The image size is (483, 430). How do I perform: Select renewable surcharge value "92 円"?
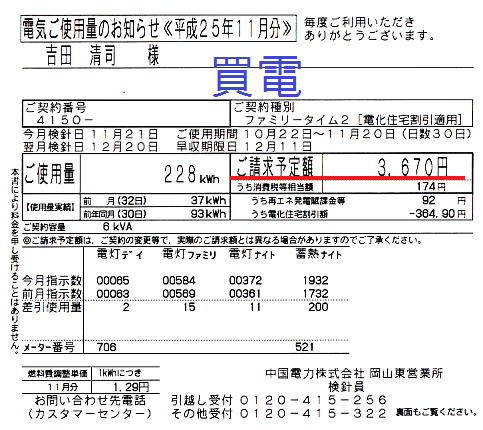tap(443, 200)
